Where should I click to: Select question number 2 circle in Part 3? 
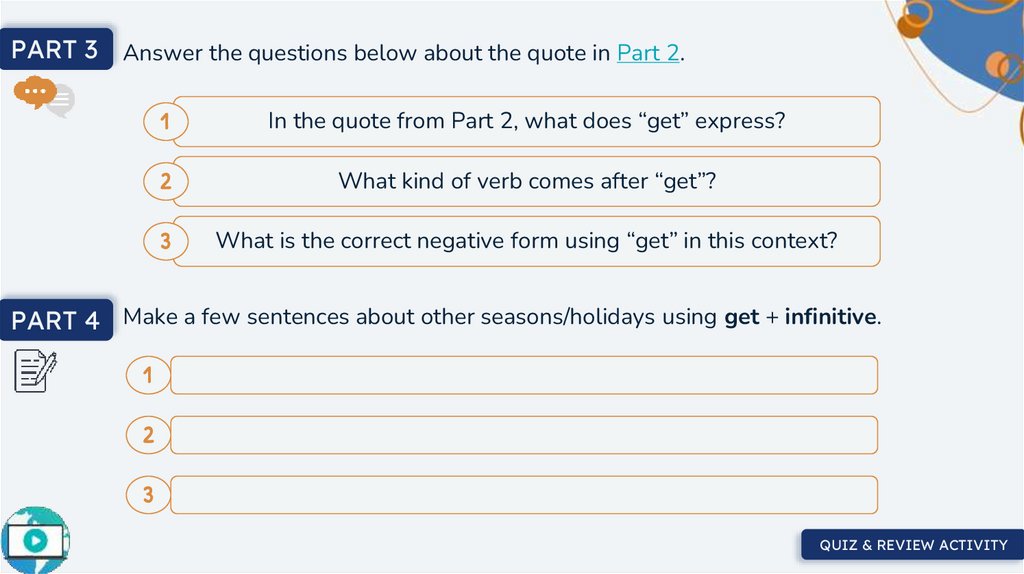point(165,182)
